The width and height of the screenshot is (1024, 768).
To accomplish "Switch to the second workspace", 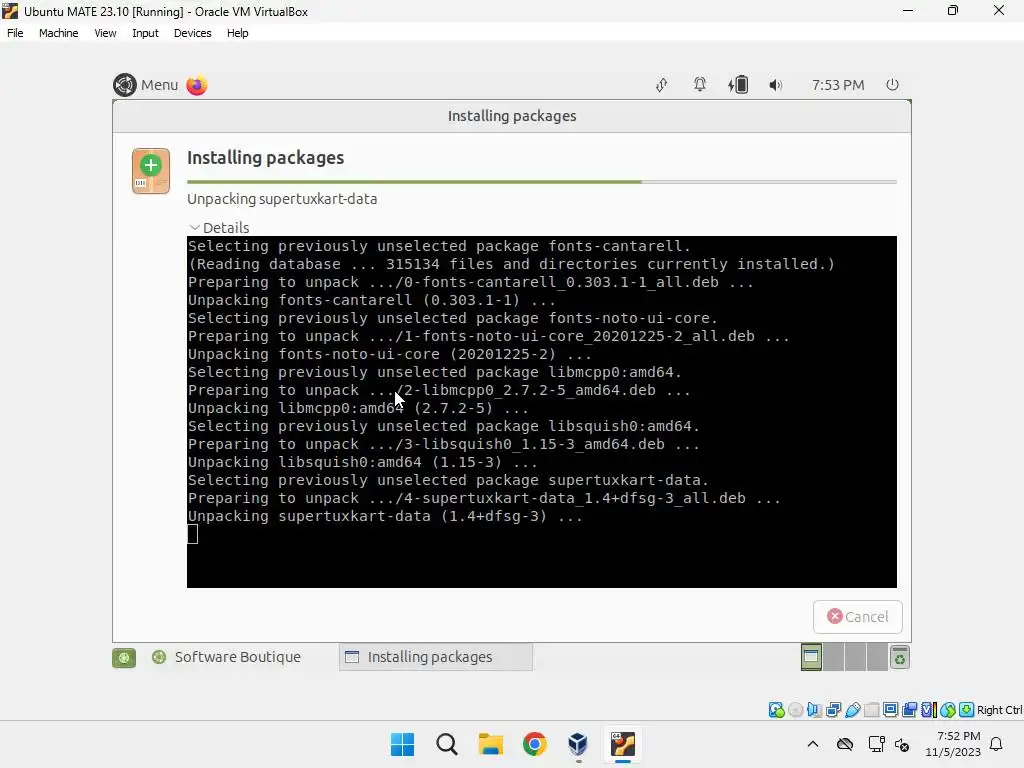I will pos(833,657).
